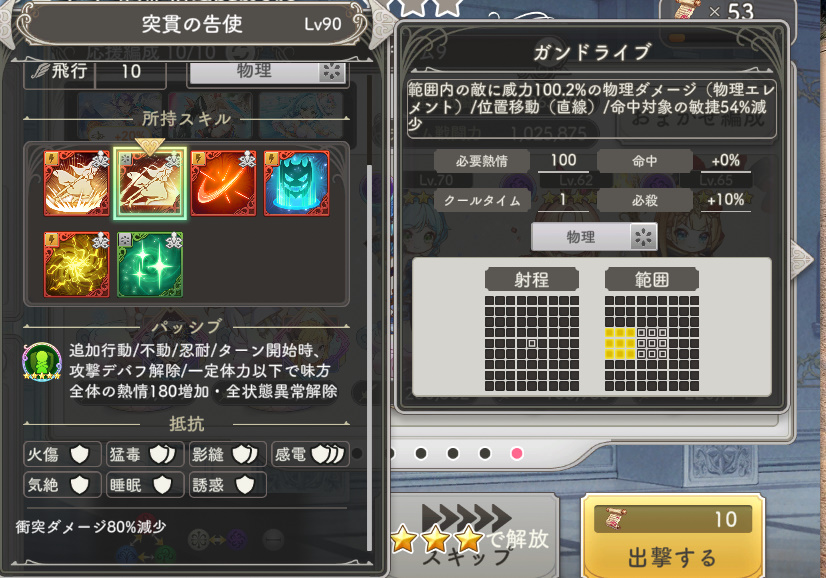
Task: Click the 物理 attribute selector beside 飛行
Action: [x=268, y=72]
